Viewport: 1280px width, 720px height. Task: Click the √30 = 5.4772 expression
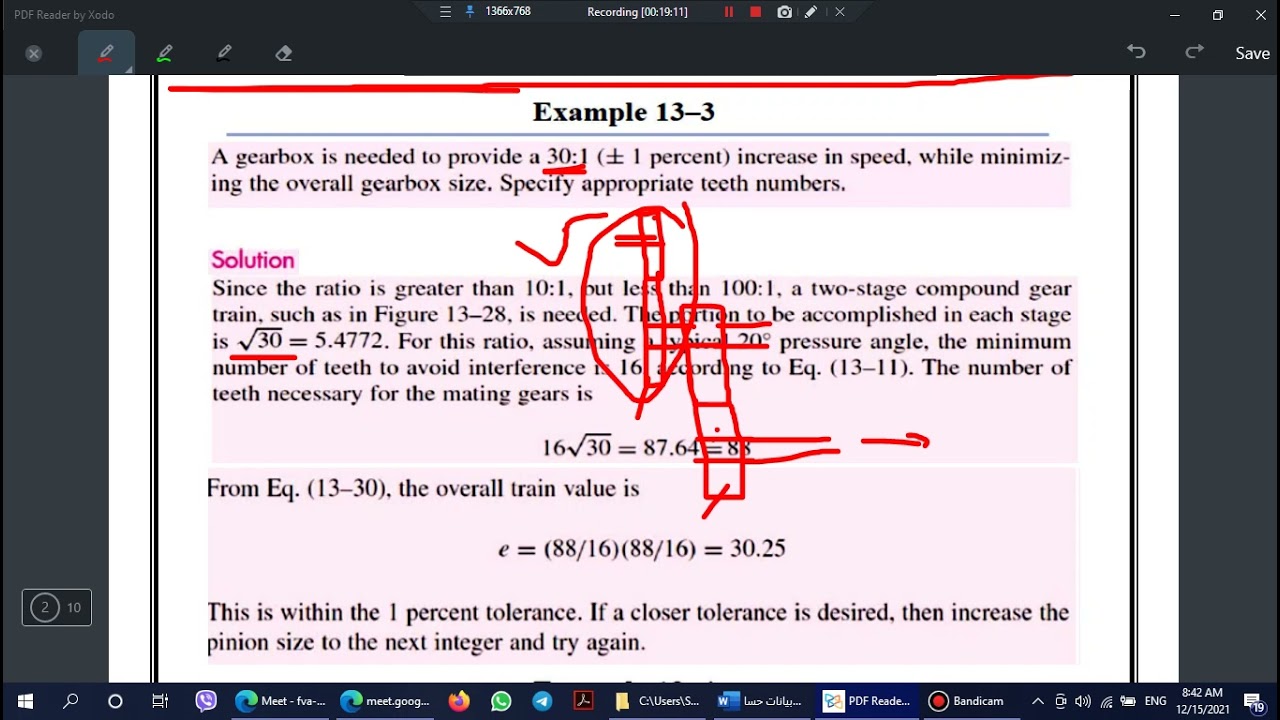pos(311,341)
